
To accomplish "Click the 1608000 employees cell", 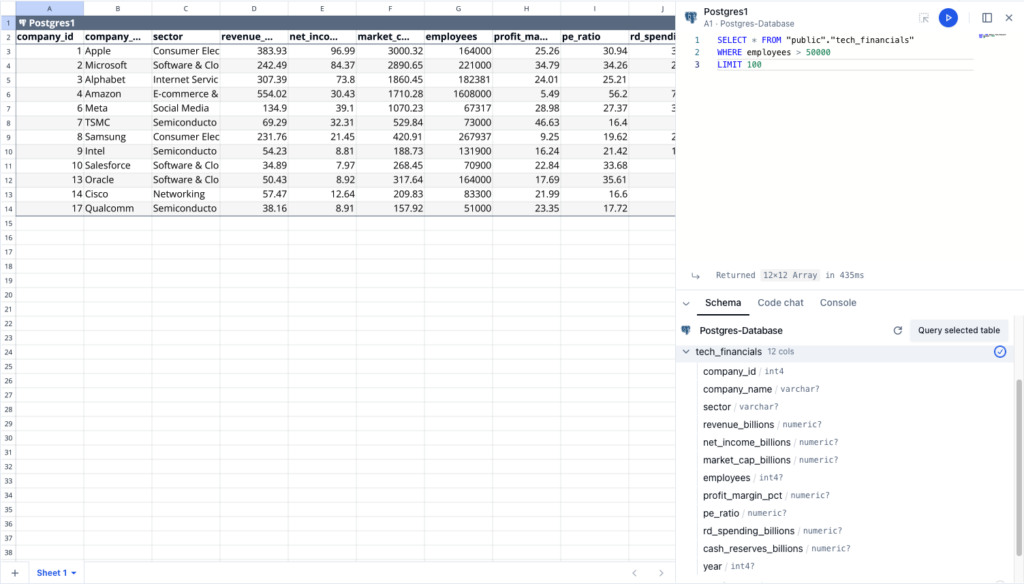I will [458, 94].
